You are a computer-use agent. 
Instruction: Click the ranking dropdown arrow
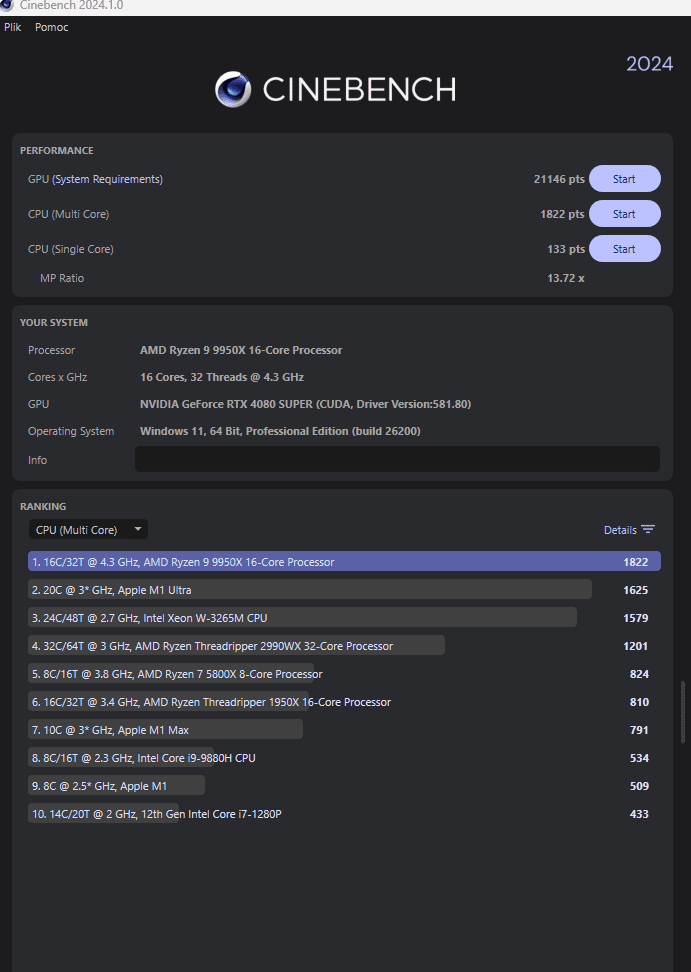click(138, 529)
